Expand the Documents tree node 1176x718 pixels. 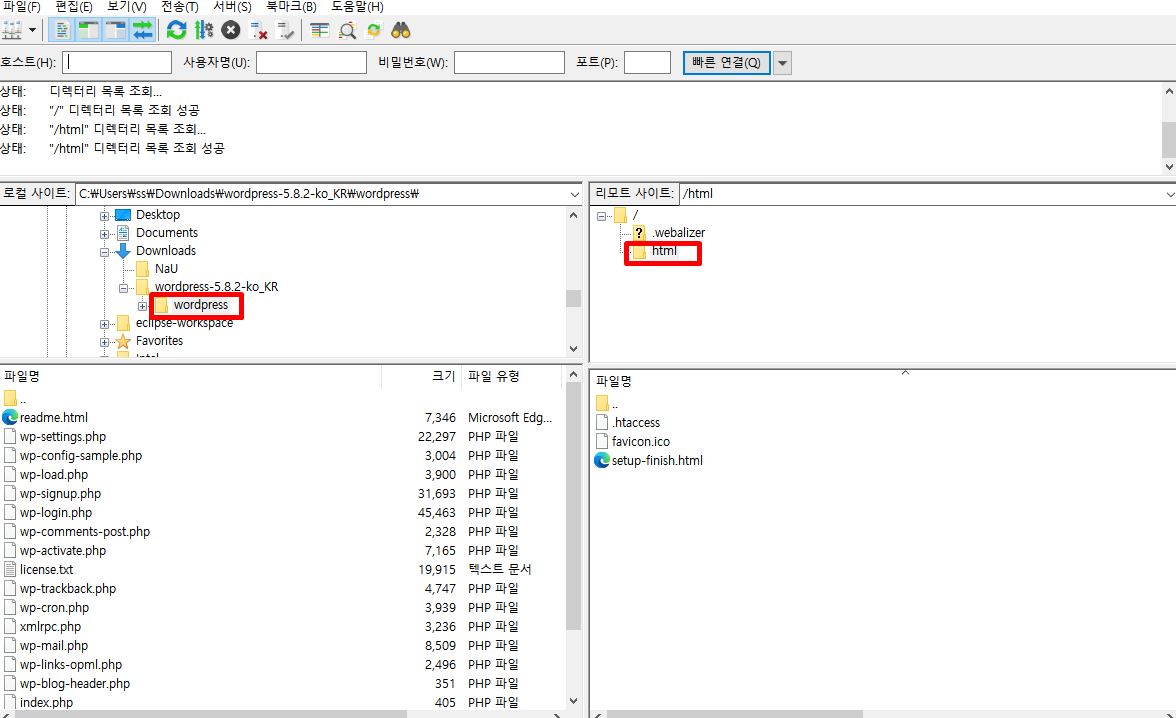pyautogui.click(x=104, y=234)
